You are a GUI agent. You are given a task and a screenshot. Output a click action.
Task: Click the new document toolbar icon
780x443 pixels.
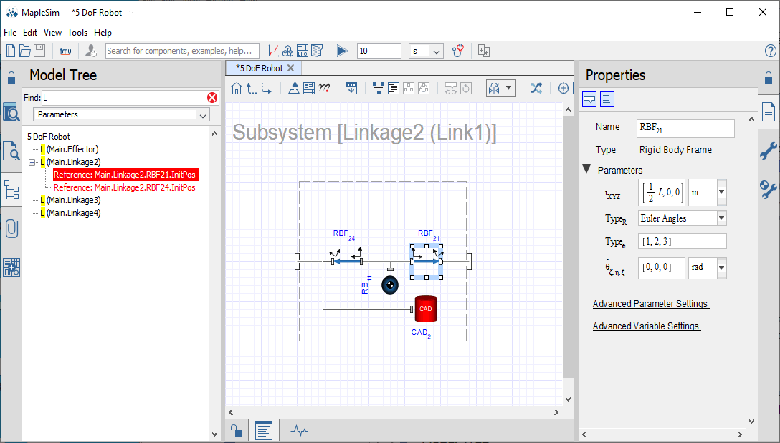(x=11, y=50)
